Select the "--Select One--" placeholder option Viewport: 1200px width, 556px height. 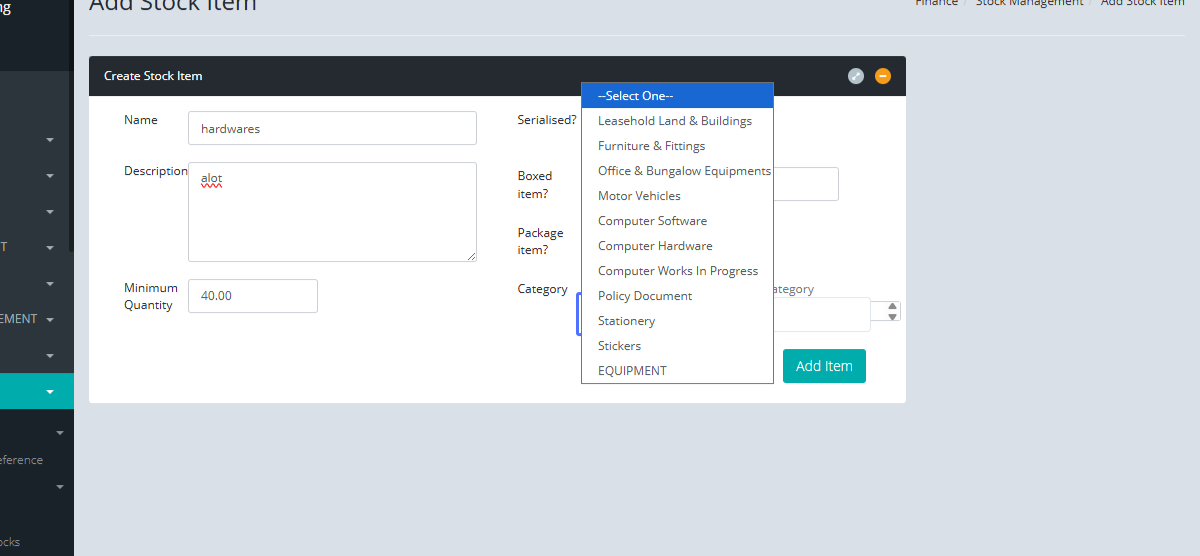point(677,96)
